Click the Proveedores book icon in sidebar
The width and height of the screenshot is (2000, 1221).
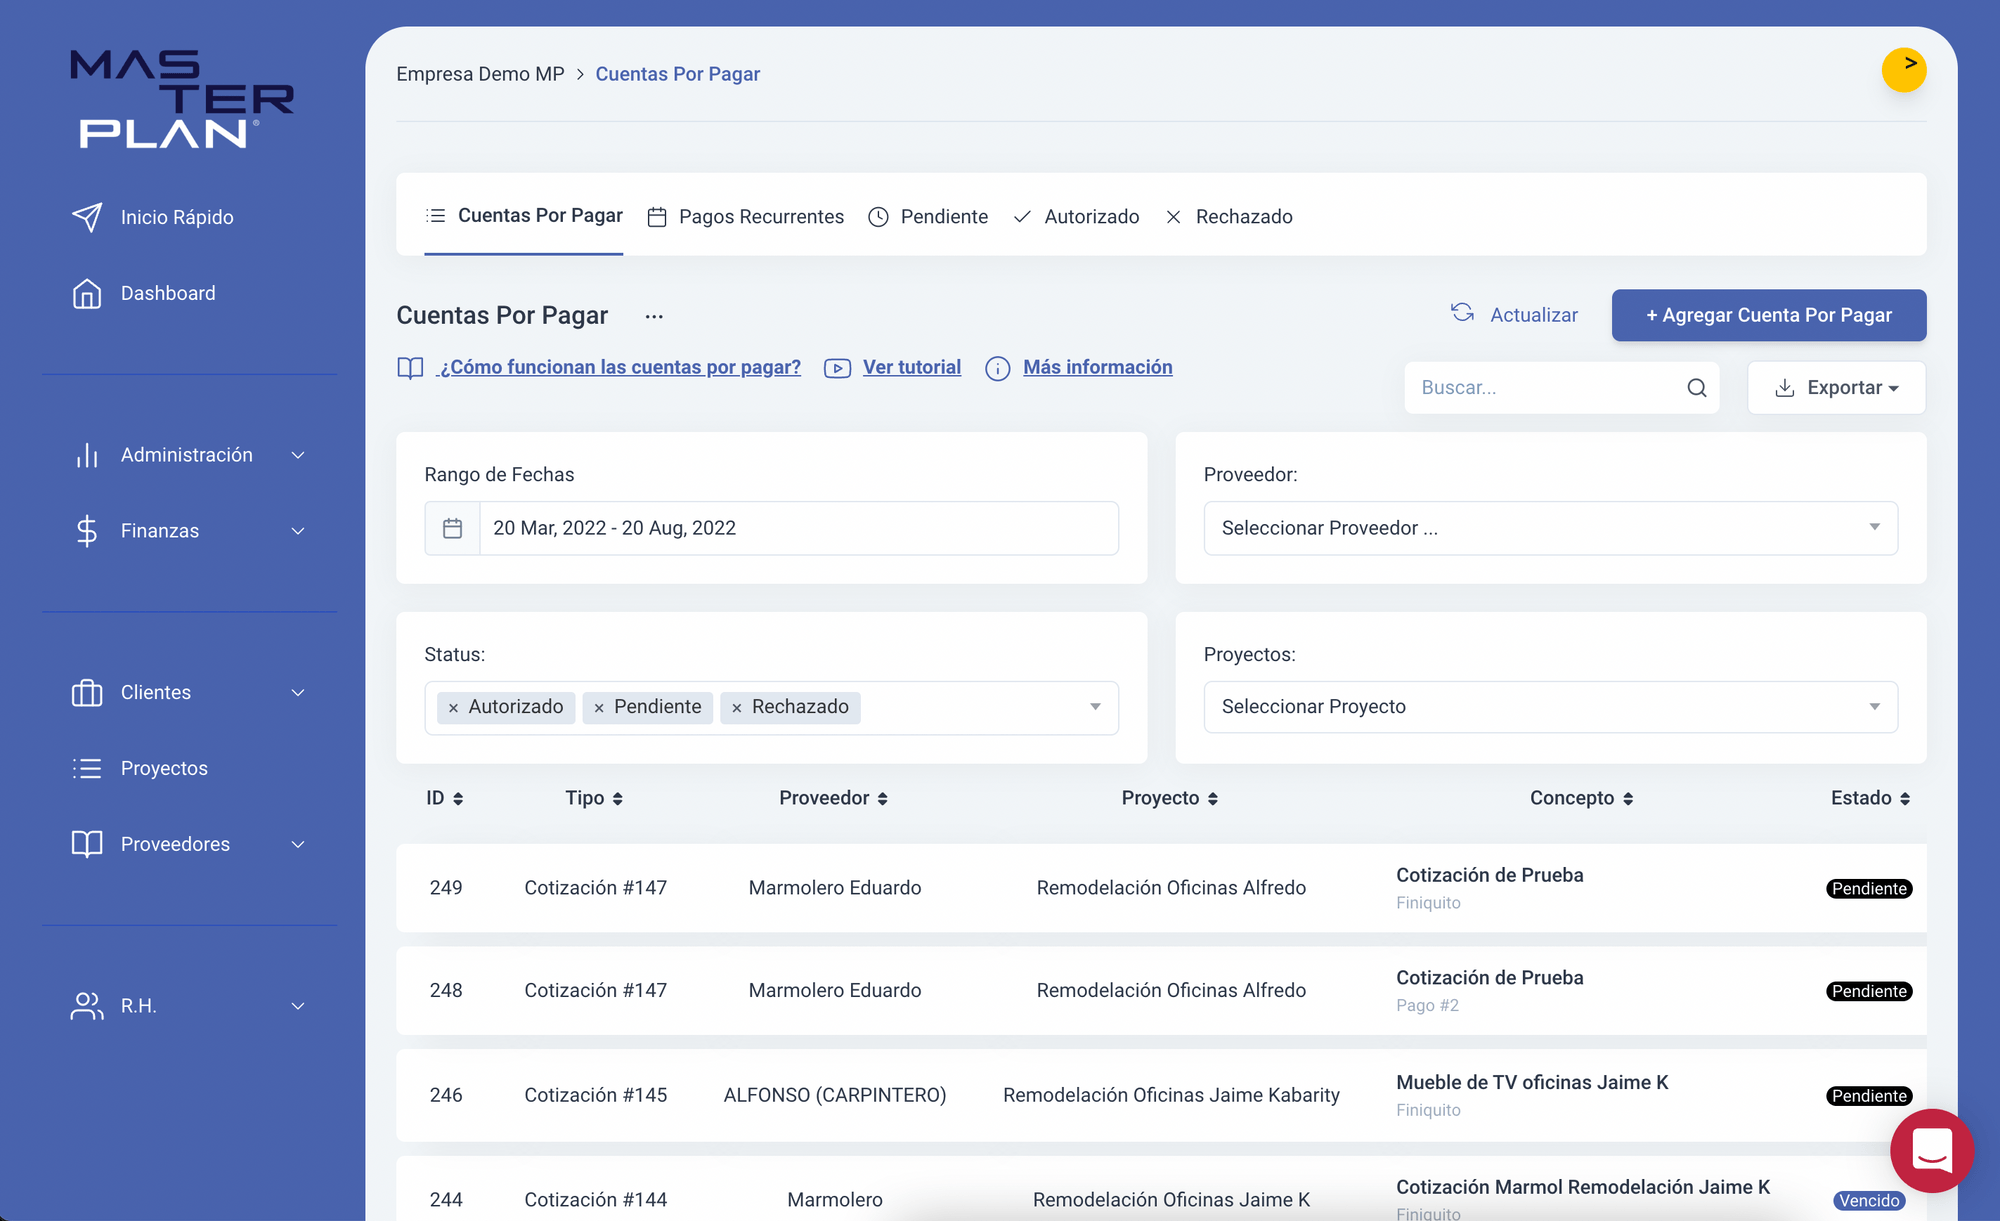click(87, 844)
